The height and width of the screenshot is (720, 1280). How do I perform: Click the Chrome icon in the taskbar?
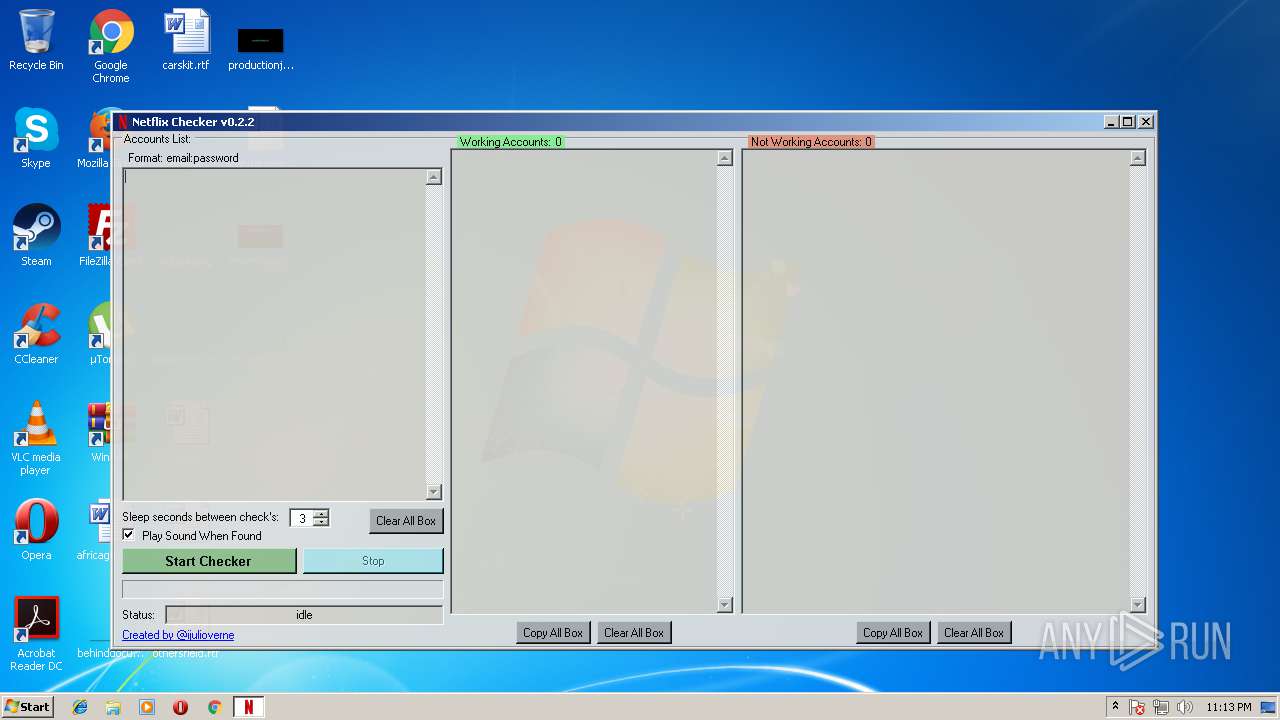[214, 707]
